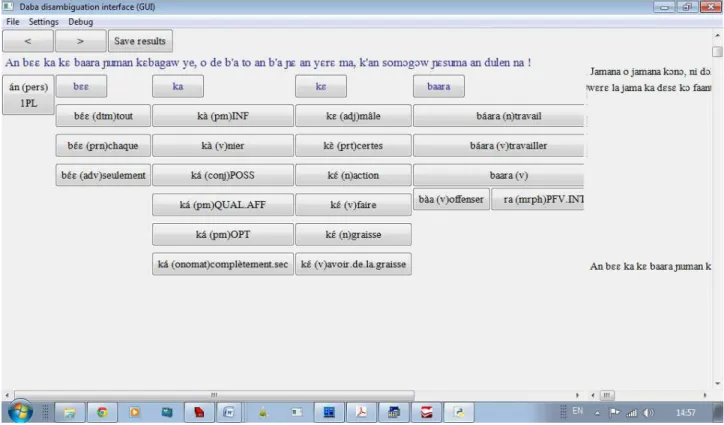This screenshot has width=724, height=425.
Task: Select án (pers) 1PL gloss
Action: [28, 95]
